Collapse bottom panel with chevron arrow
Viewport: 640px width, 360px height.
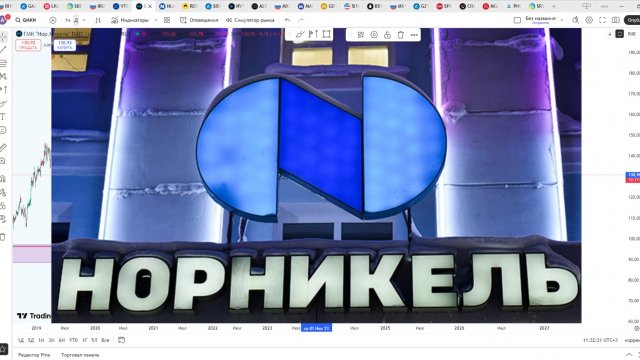click(x=629, y=355)
